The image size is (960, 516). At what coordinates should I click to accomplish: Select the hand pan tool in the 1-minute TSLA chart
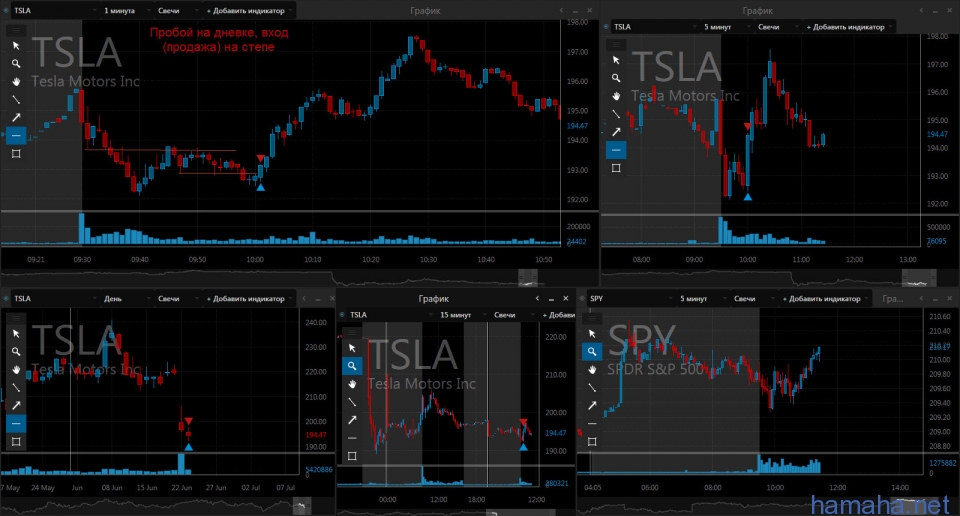[16, 81]
